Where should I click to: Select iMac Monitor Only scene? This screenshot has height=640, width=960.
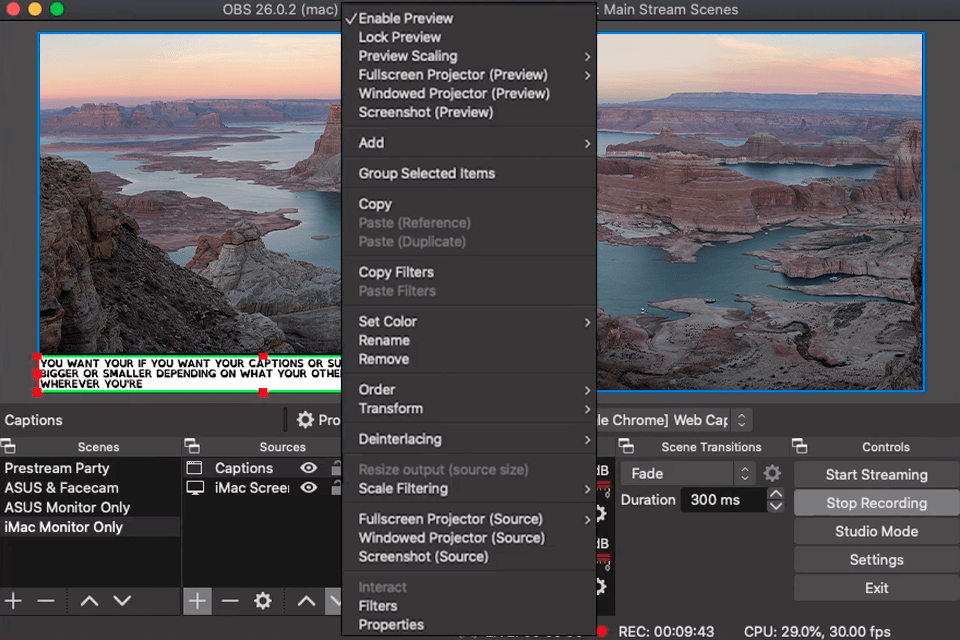91,527
